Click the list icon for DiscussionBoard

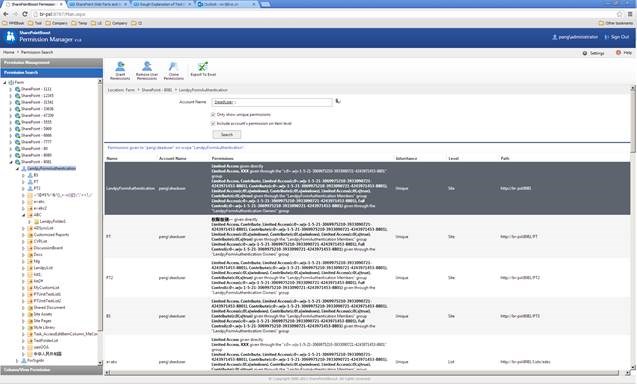tap(30, 248)
